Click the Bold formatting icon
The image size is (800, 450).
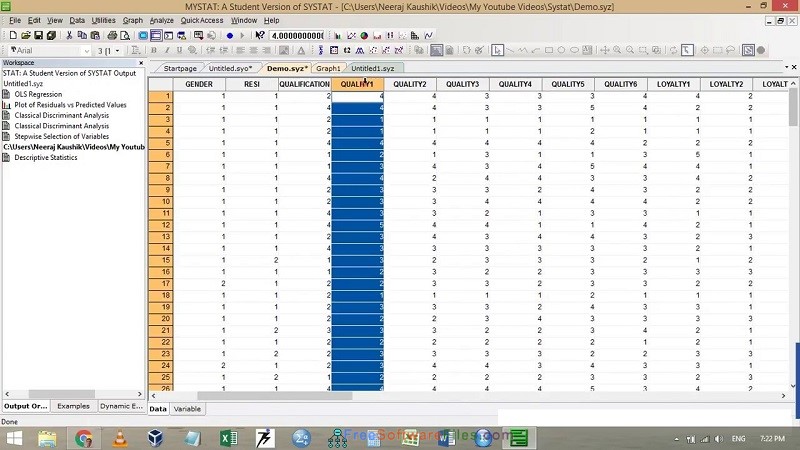click(154, 50)
